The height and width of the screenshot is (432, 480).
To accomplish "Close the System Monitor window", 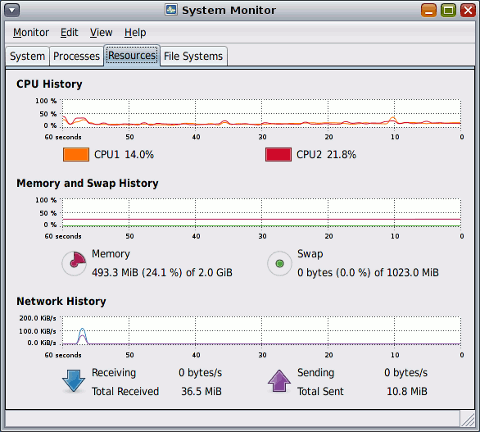I will (468, 10).
